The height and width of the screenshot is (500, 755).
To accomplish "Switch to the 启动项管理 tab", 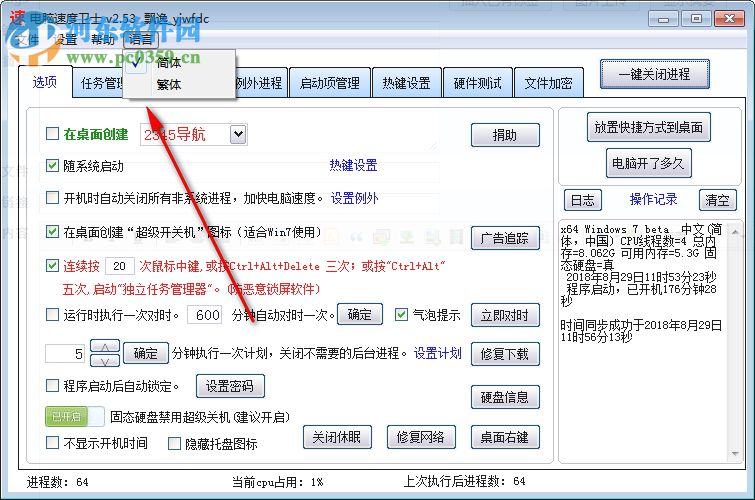I will click(330, 83).
